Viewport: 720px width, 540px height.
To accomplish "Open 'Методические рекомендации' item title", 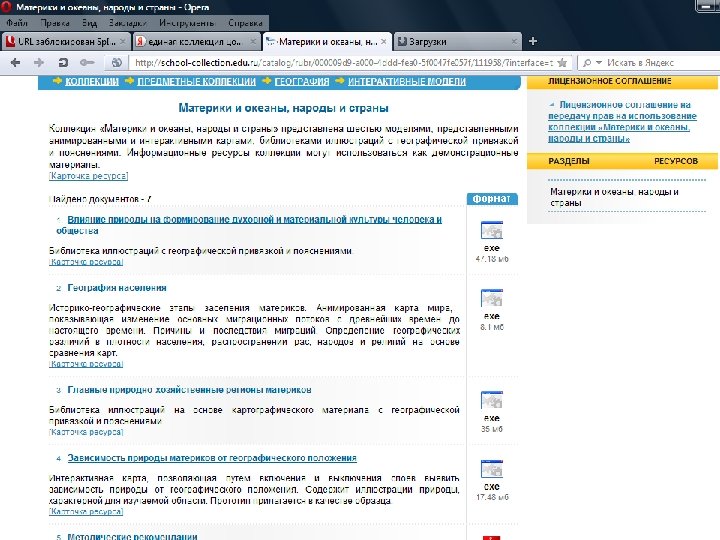I will [132, 536].
